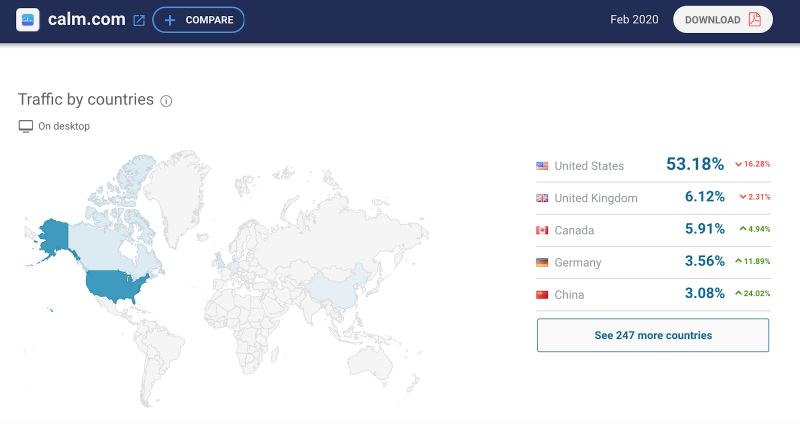Click the PDF icon in Download button
This screenshot has height=424, width=800.
(755, 19)
